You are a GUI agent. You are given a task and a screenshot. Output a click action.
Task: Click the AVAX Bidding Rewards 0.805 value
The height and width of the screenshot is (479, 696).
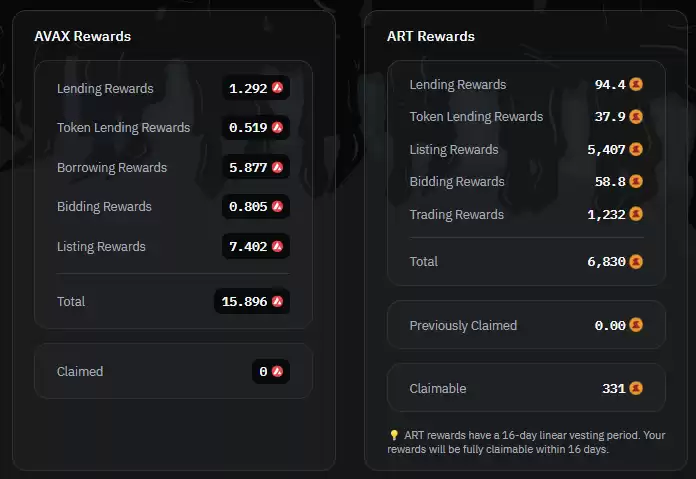(x=248, y=206)
